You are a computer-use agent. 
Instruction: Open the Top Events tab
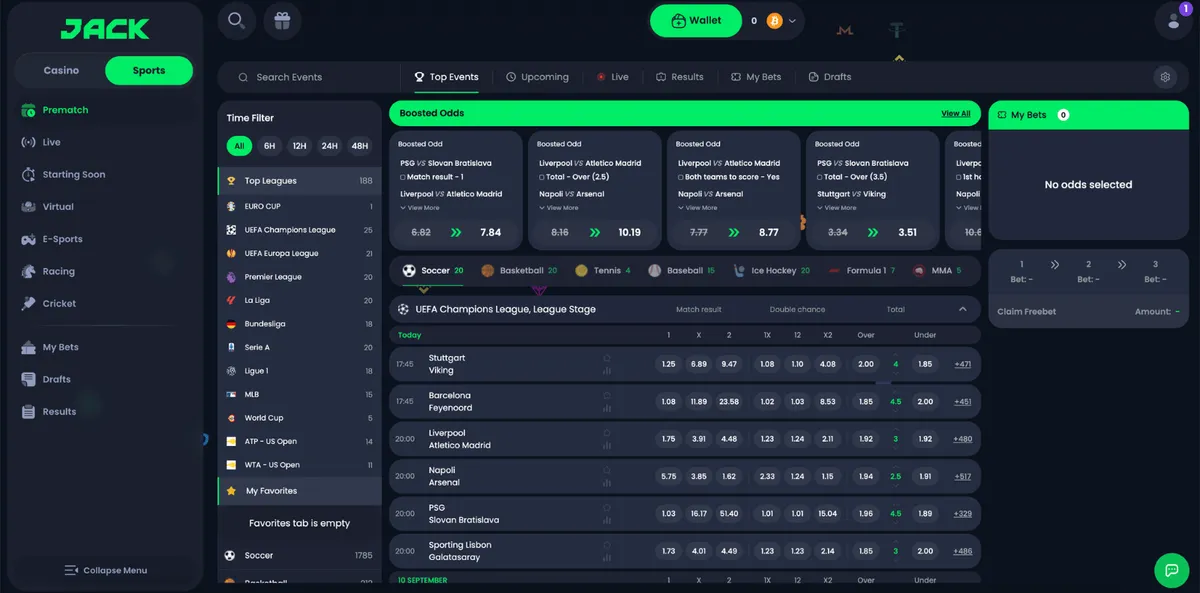coord(447,77)
